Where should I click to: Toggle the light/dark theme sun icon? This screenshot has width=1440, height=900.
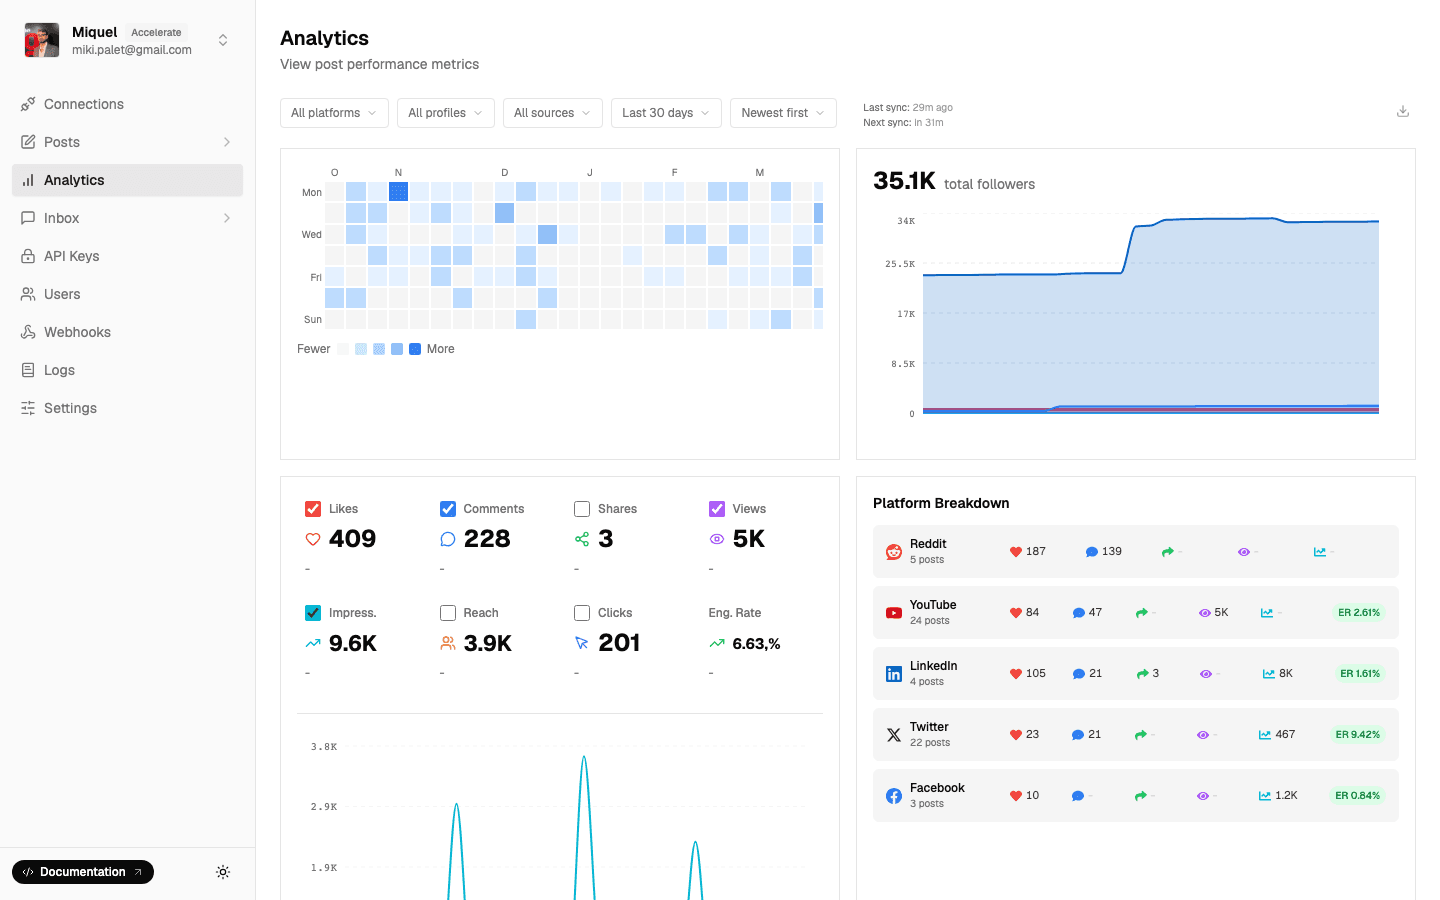(223, 872)
